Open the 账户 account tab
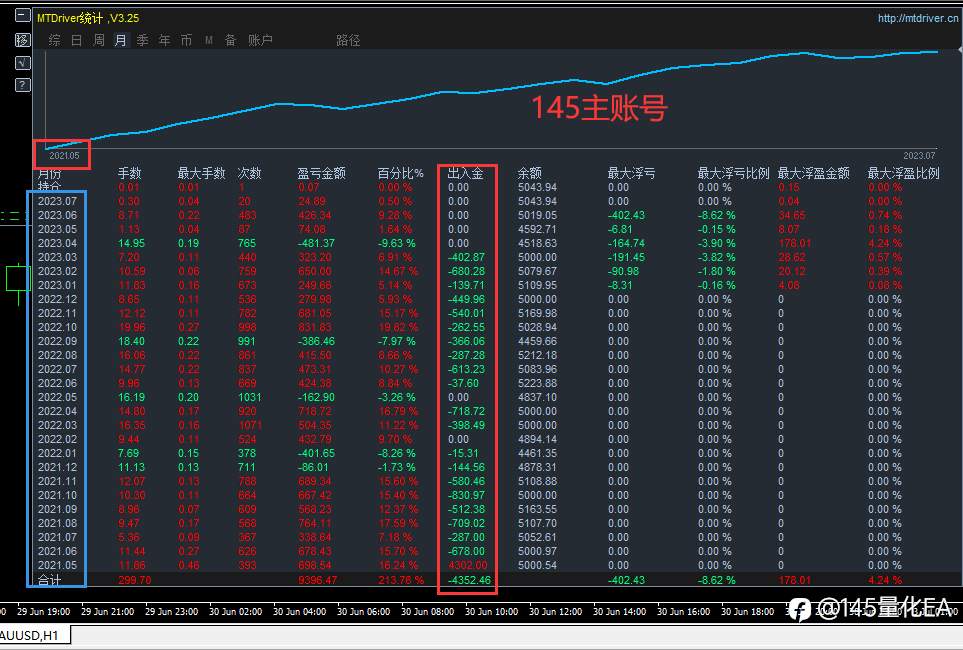Screen dimensions: 963x650 260,41
